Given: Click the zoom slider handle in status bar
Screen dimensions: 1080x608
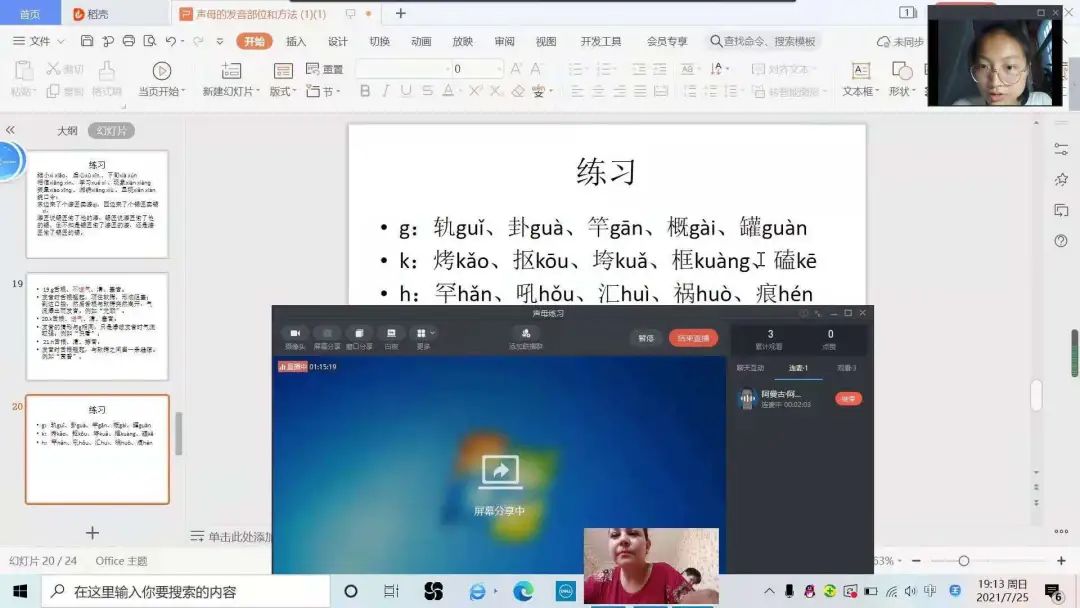Looking at the screenshot, I should tap(963, 561).
